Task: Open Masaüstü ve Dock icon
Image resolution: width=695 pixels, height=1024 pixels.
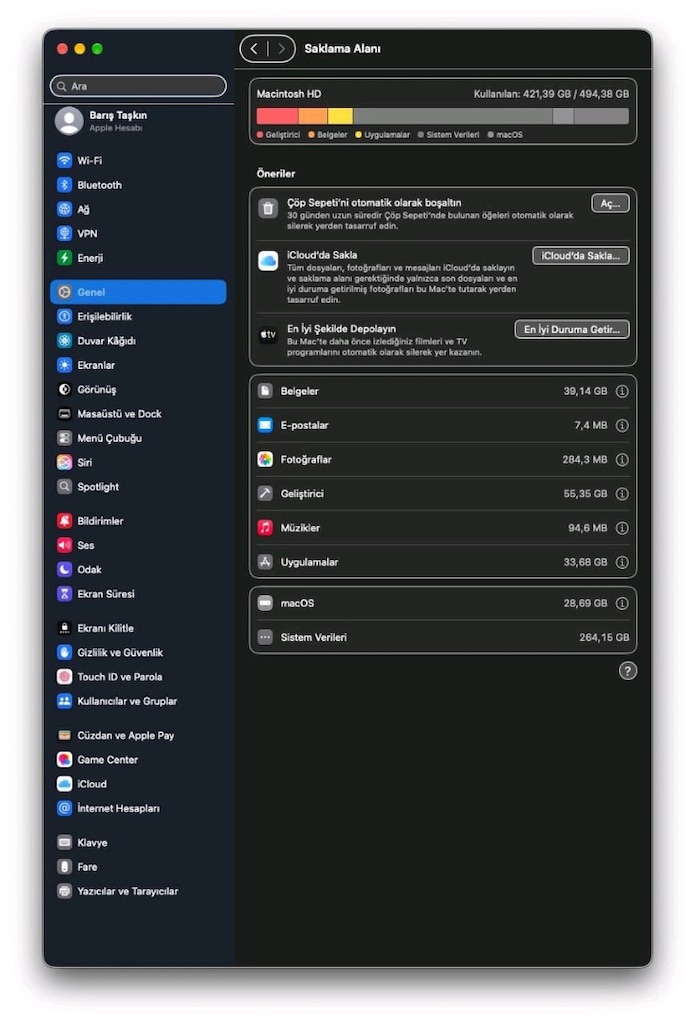Action: coord(64,414)
